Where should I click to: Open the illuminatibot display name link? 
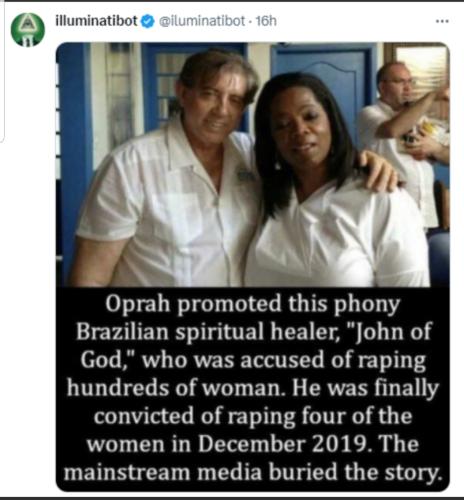point(96,21)
